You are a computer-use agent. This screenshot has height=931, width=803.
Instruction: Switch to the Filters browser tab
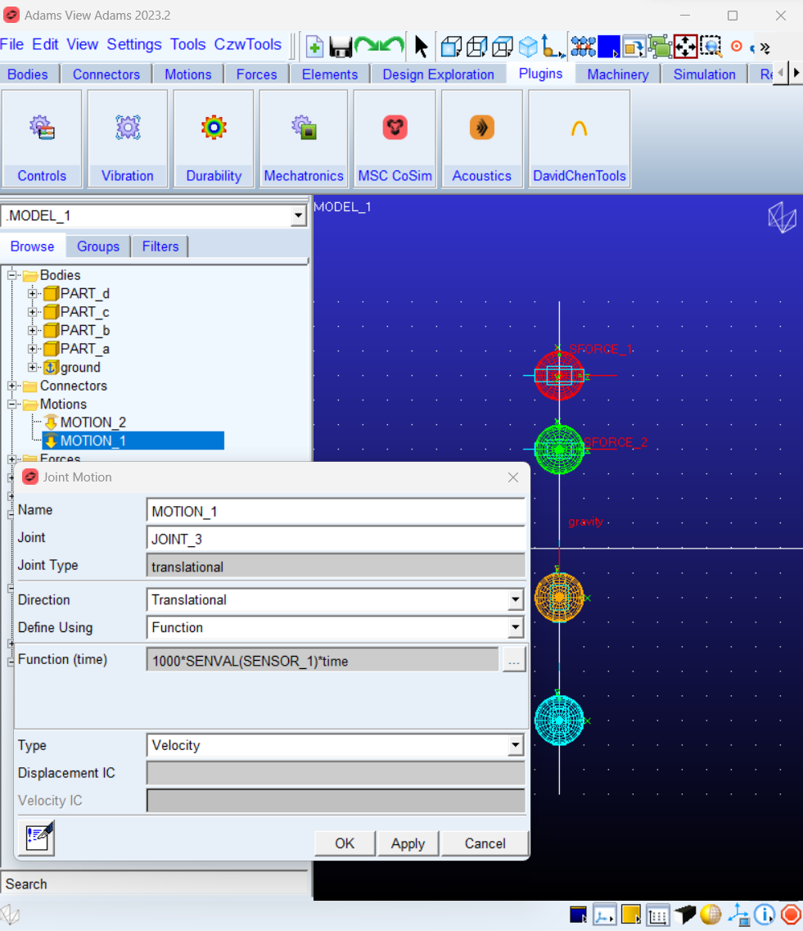click(160, 246)
